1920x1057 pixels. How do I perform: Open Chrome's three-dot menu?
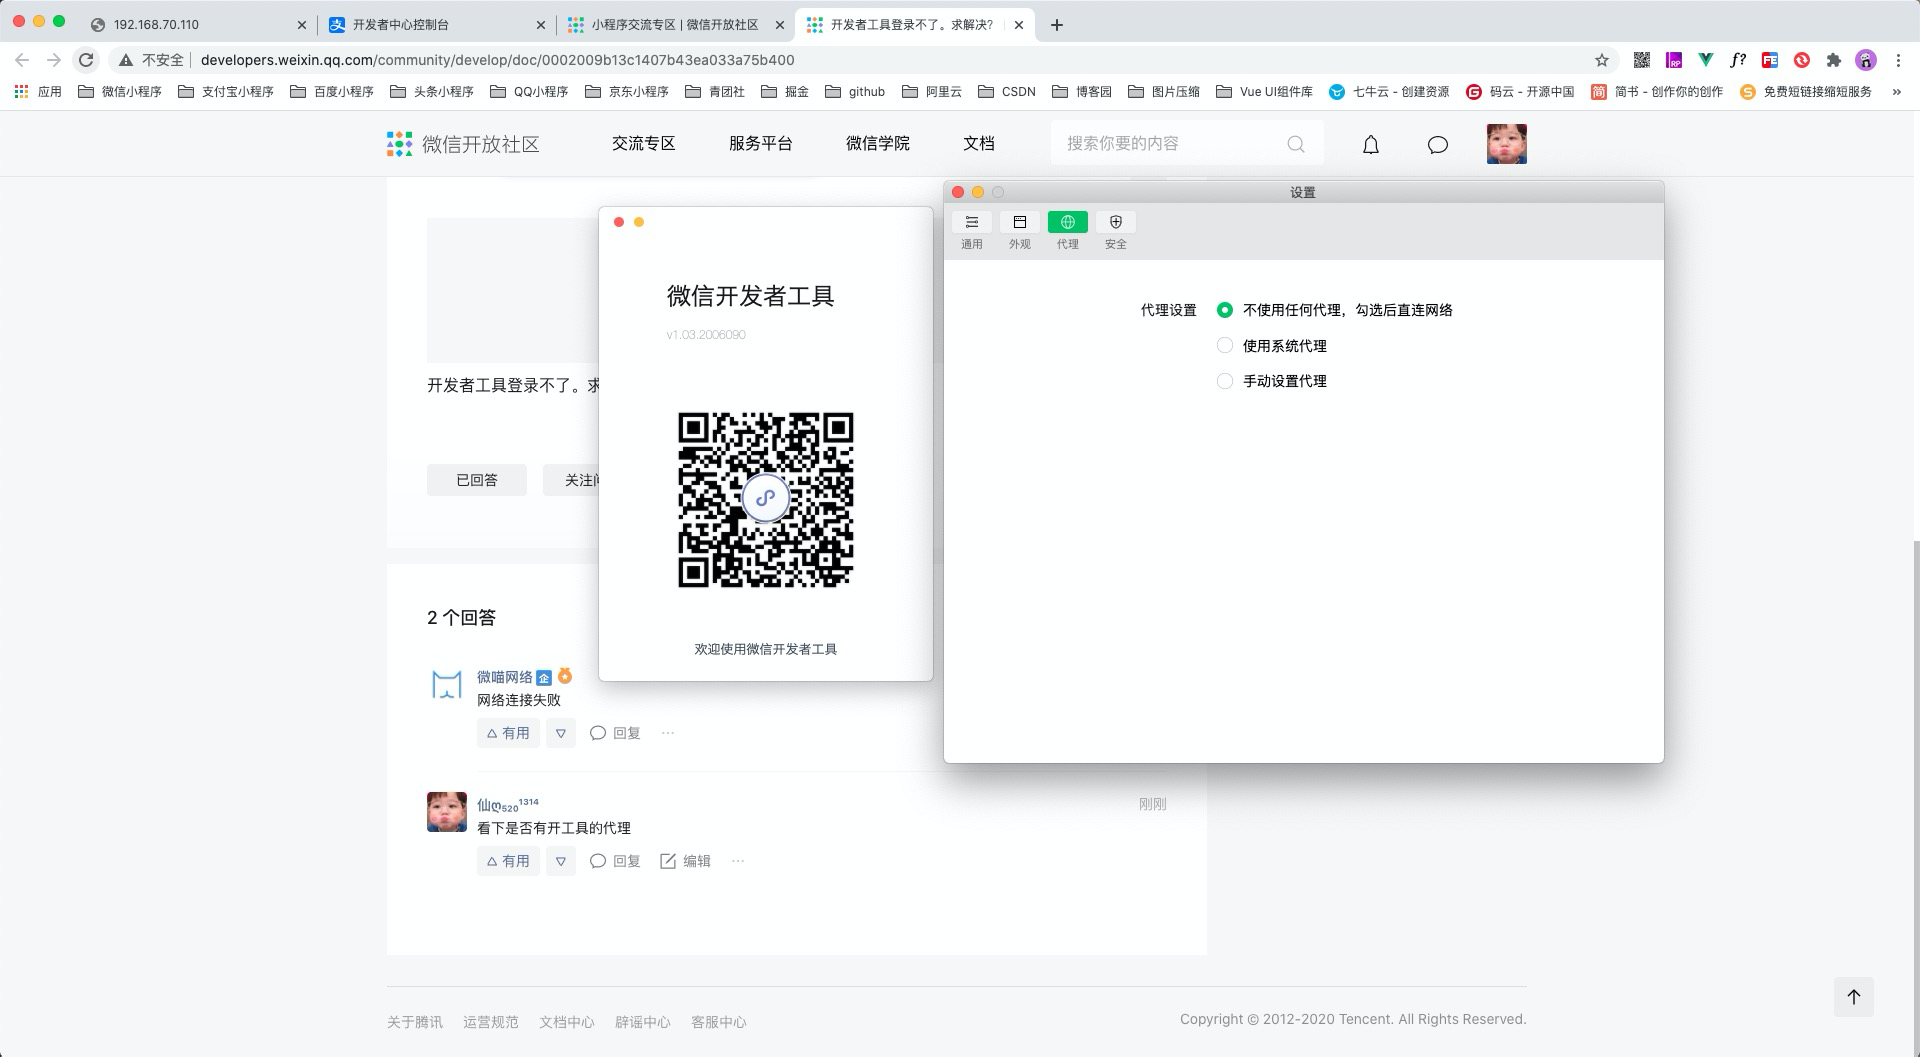click(1898, 60)
